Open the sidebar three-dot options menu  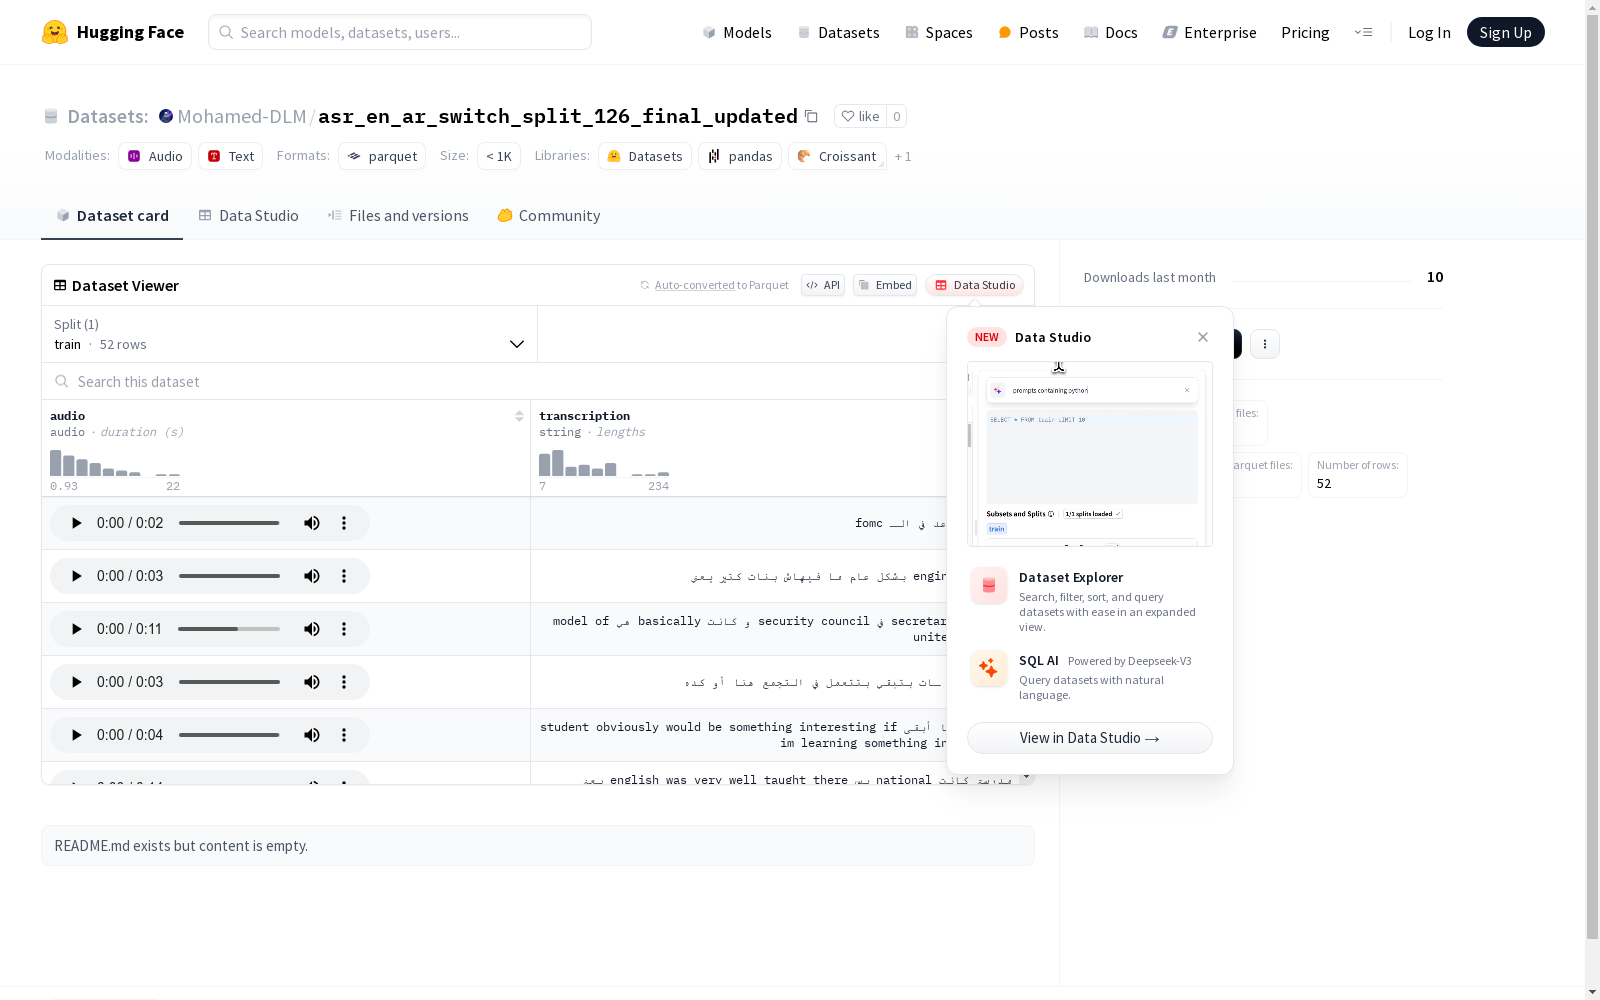click(x=1265, y=344)
